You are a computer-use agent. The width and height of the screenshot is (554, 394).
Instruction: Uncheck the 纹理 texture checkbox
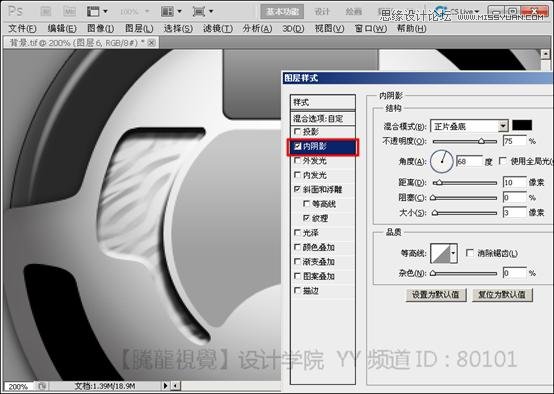[306, 218]
